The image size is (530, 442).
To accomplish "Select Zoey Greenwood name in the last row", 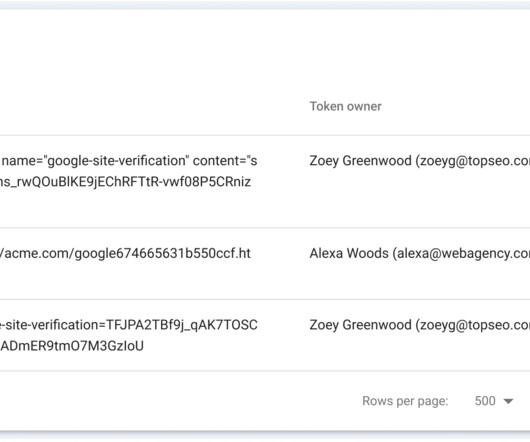I will pos(360,325).
